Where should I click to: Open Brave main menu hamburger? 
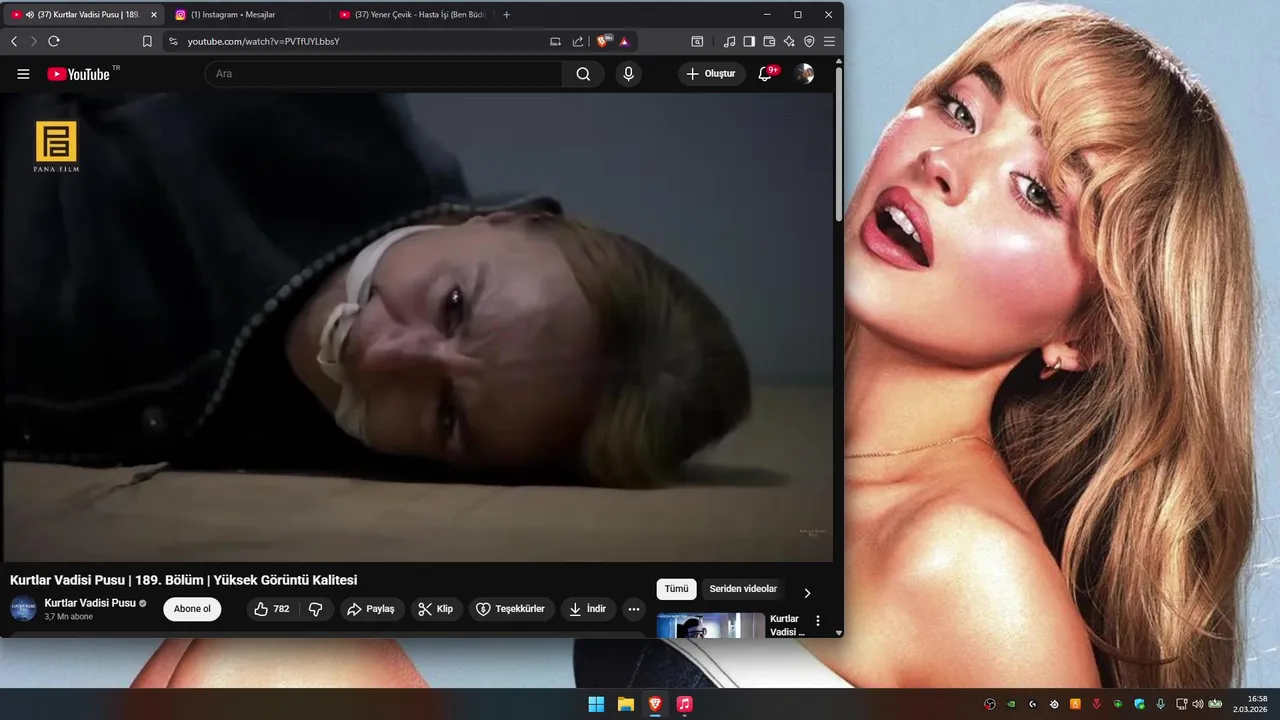(829, 42)
